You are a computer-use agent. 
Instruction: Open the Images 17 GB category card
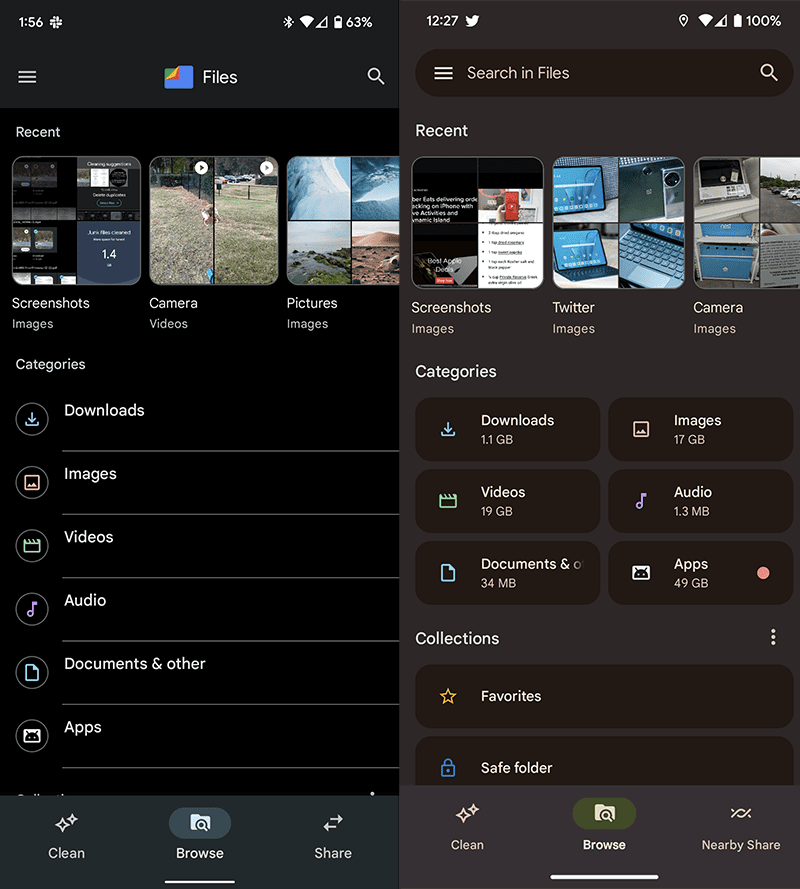click(x=700, y=429)
